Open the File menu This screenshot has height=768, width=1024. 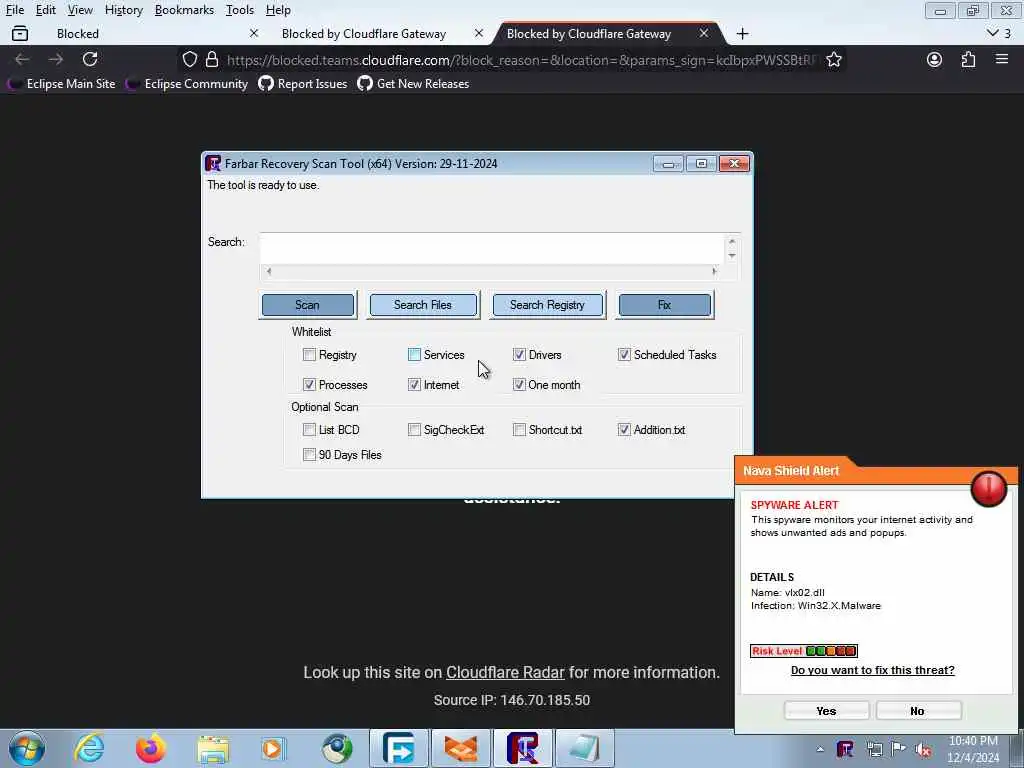tap(14, 10)
